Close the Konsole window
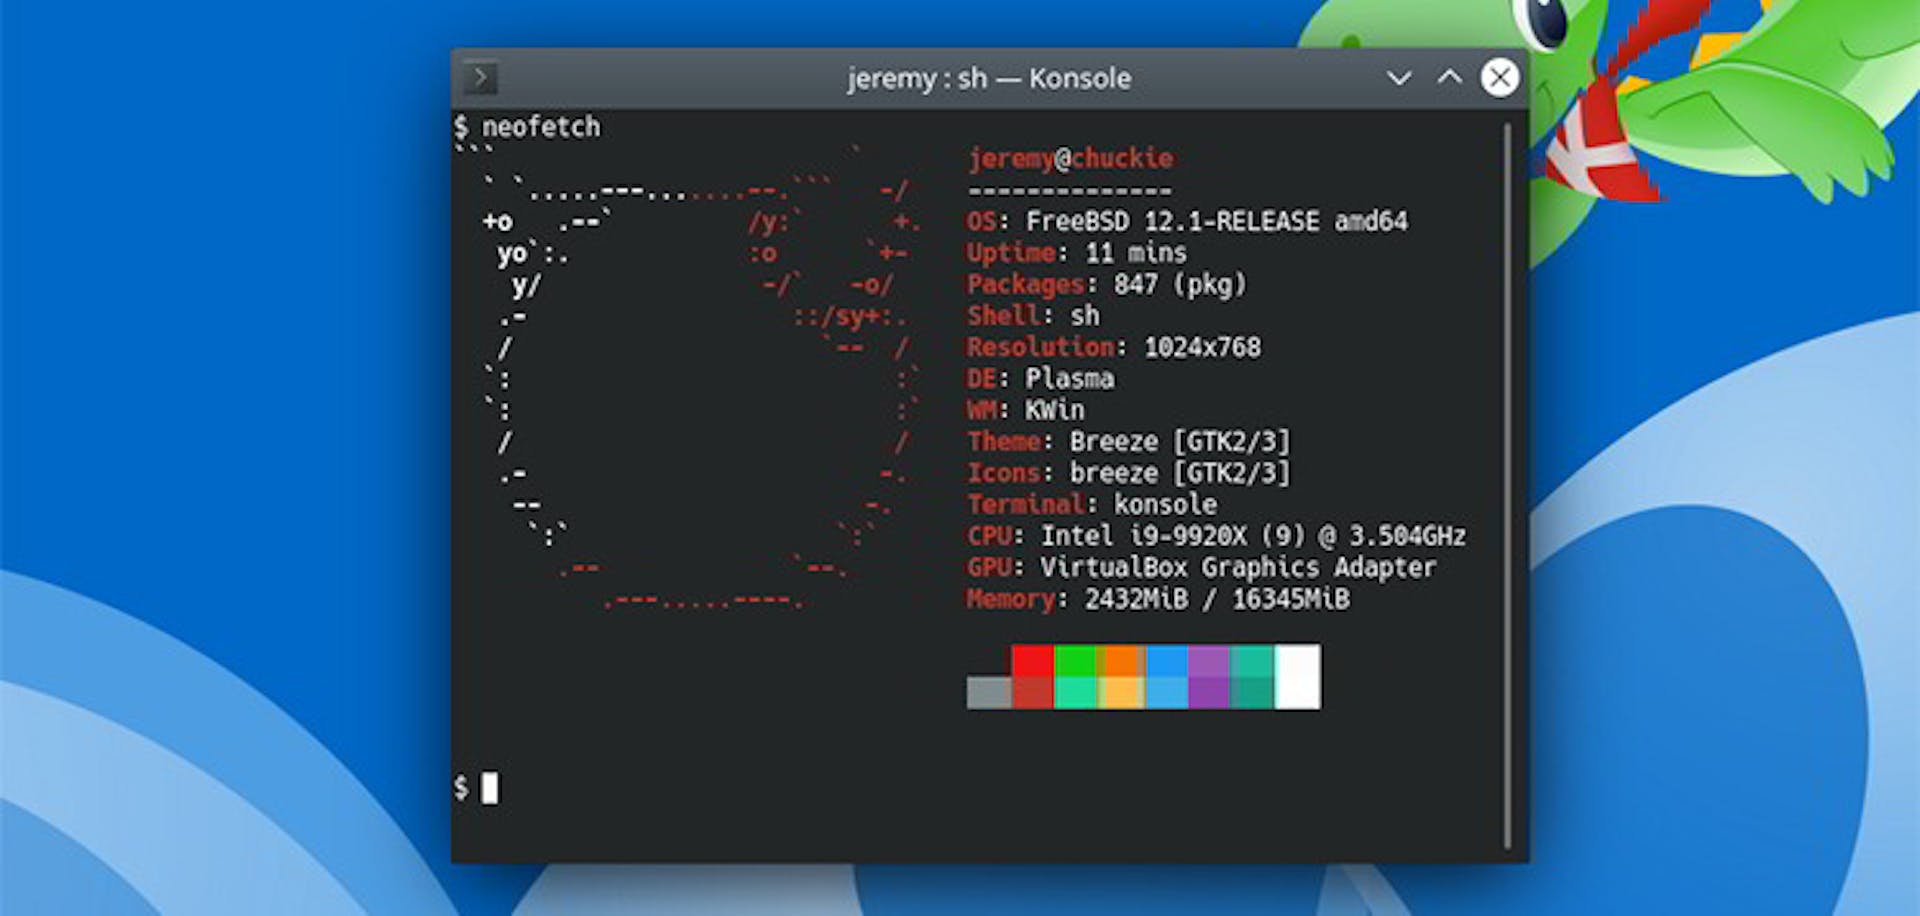 point(1499,77)
